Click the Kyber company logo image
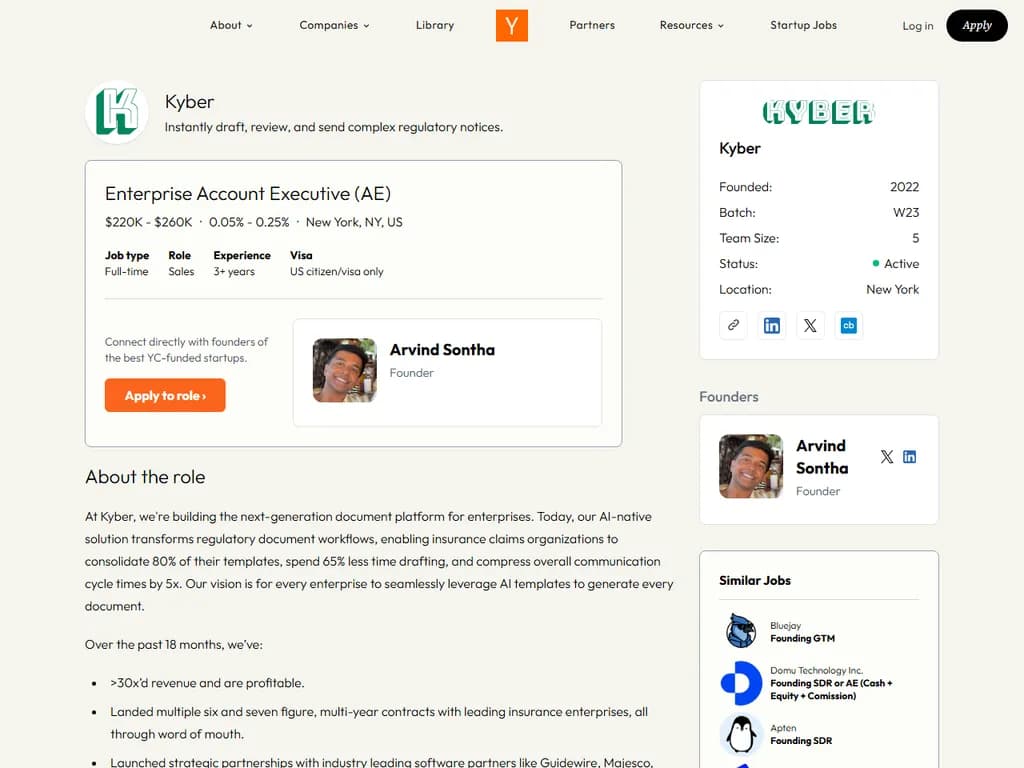This screenshot has width=1024, height=768. coord(116,111)
